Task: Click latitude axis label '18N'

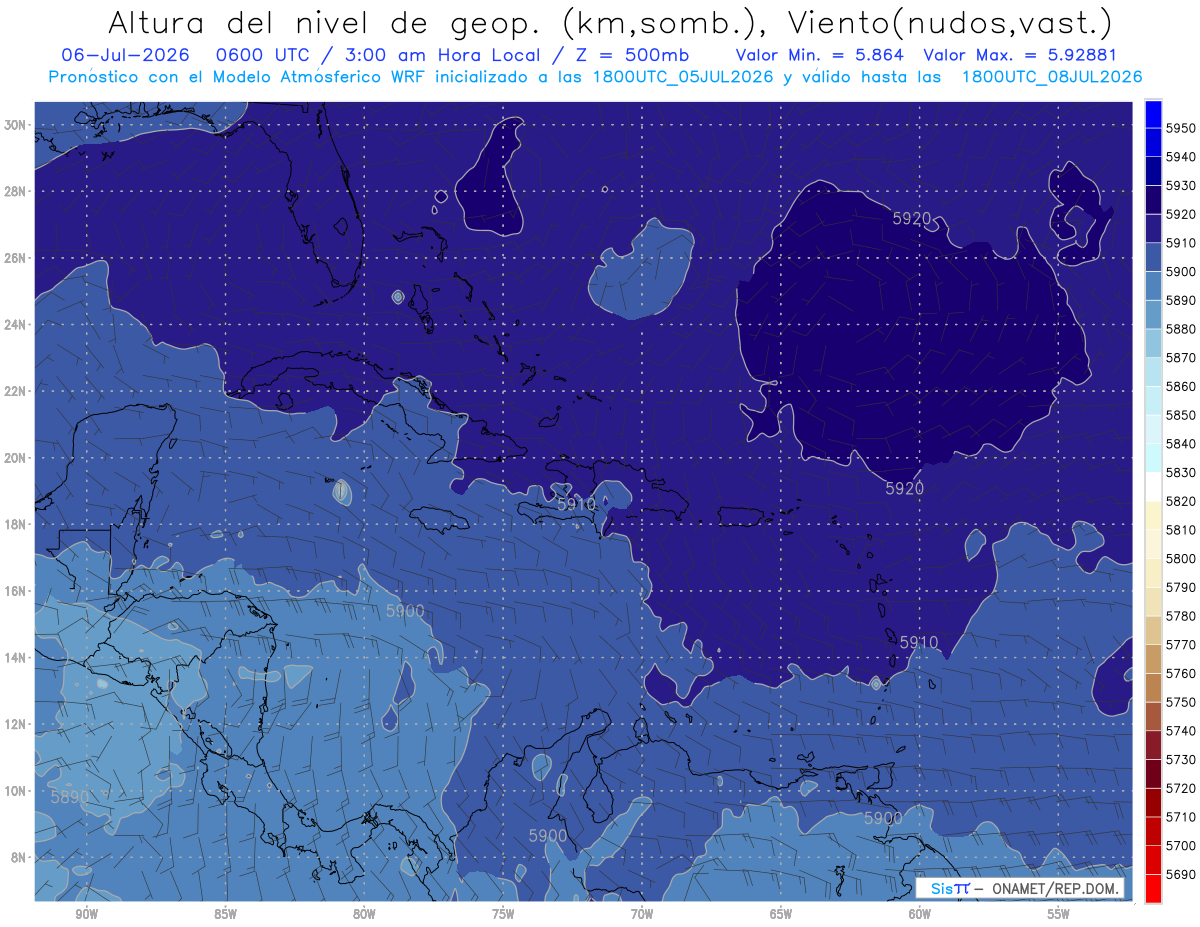Action: pos(14,525)
